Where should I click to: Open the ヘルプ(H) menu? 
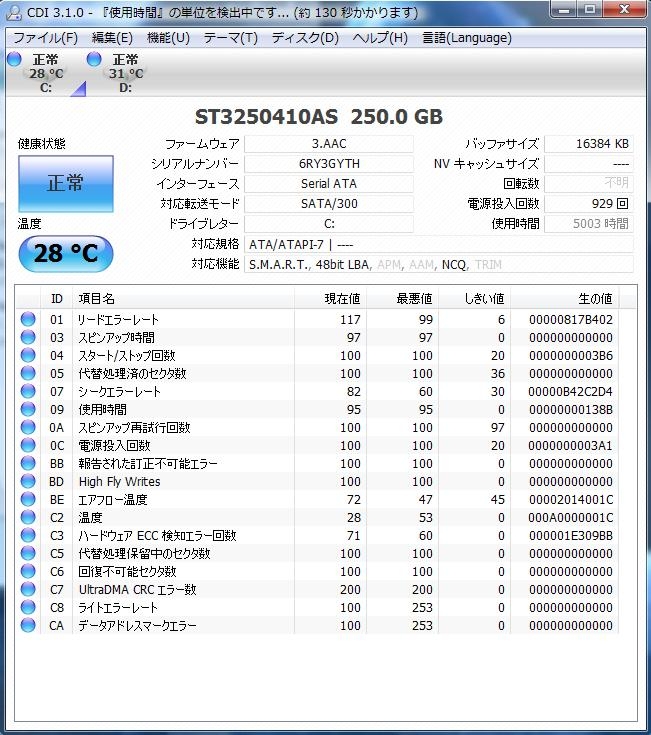click(380, 38)
